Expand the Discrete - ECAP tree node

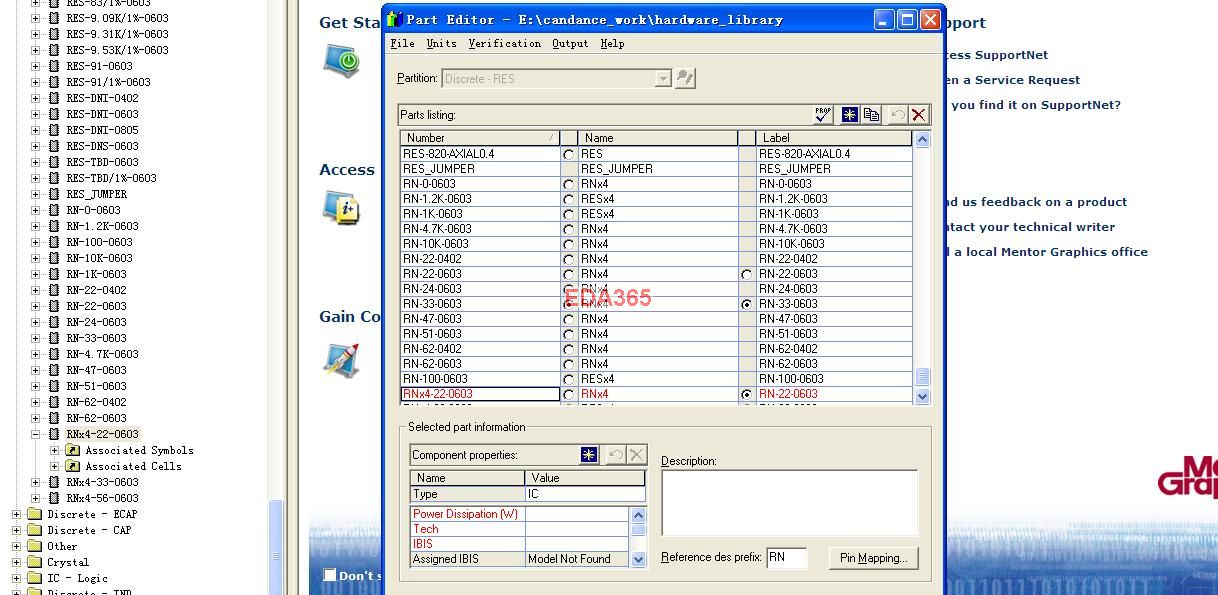pos(17,514)
